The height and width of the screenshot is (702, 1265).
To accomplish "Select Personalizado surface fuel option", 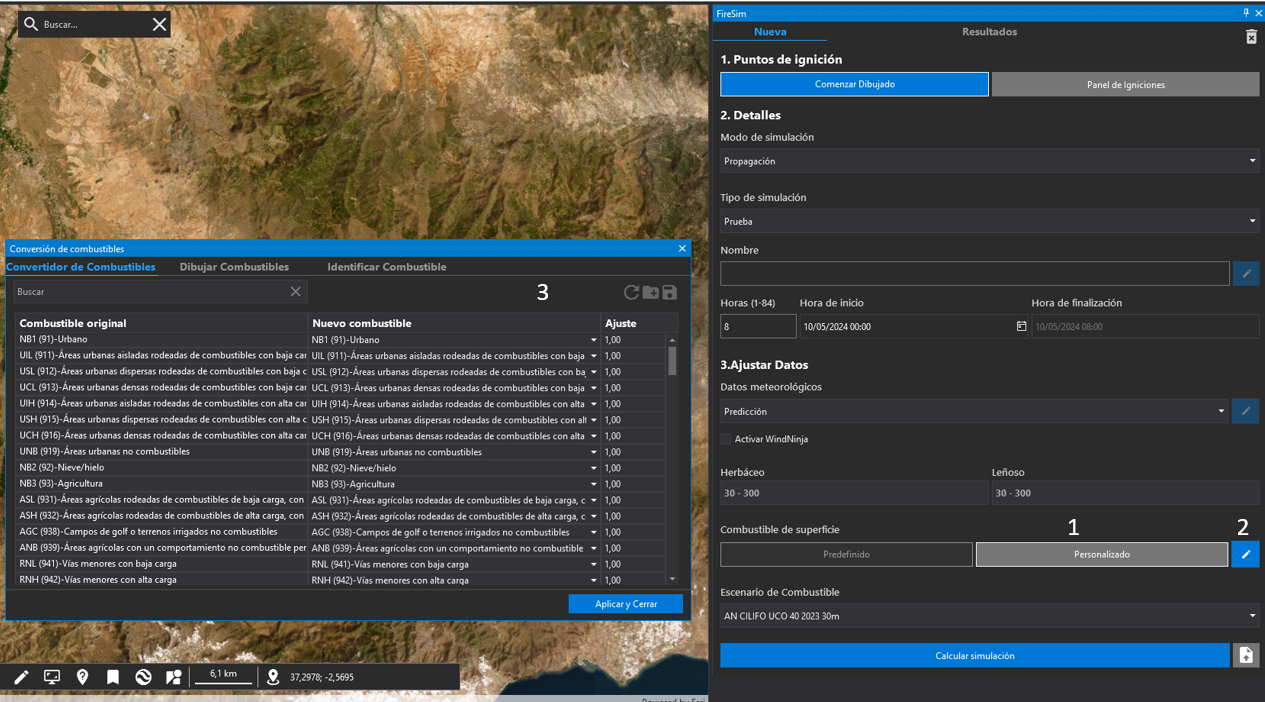I will [1101, 554].
